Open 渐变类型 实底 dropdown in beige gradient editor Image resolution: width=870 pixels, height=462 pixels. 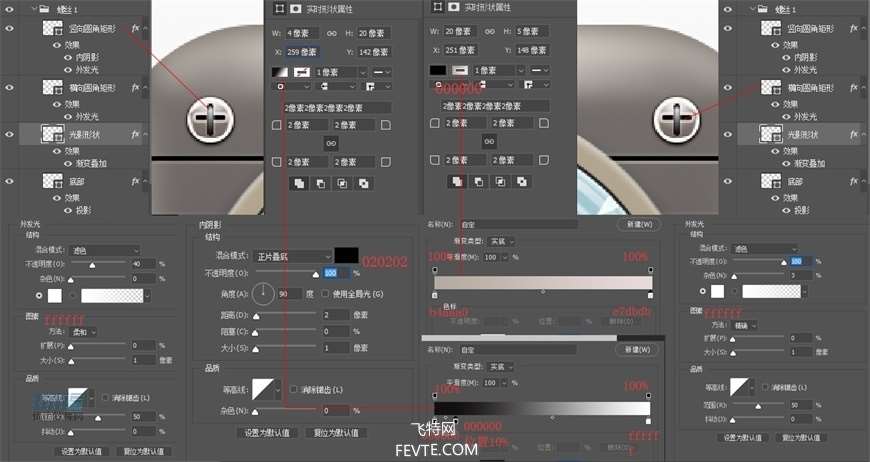pos(500,241)
